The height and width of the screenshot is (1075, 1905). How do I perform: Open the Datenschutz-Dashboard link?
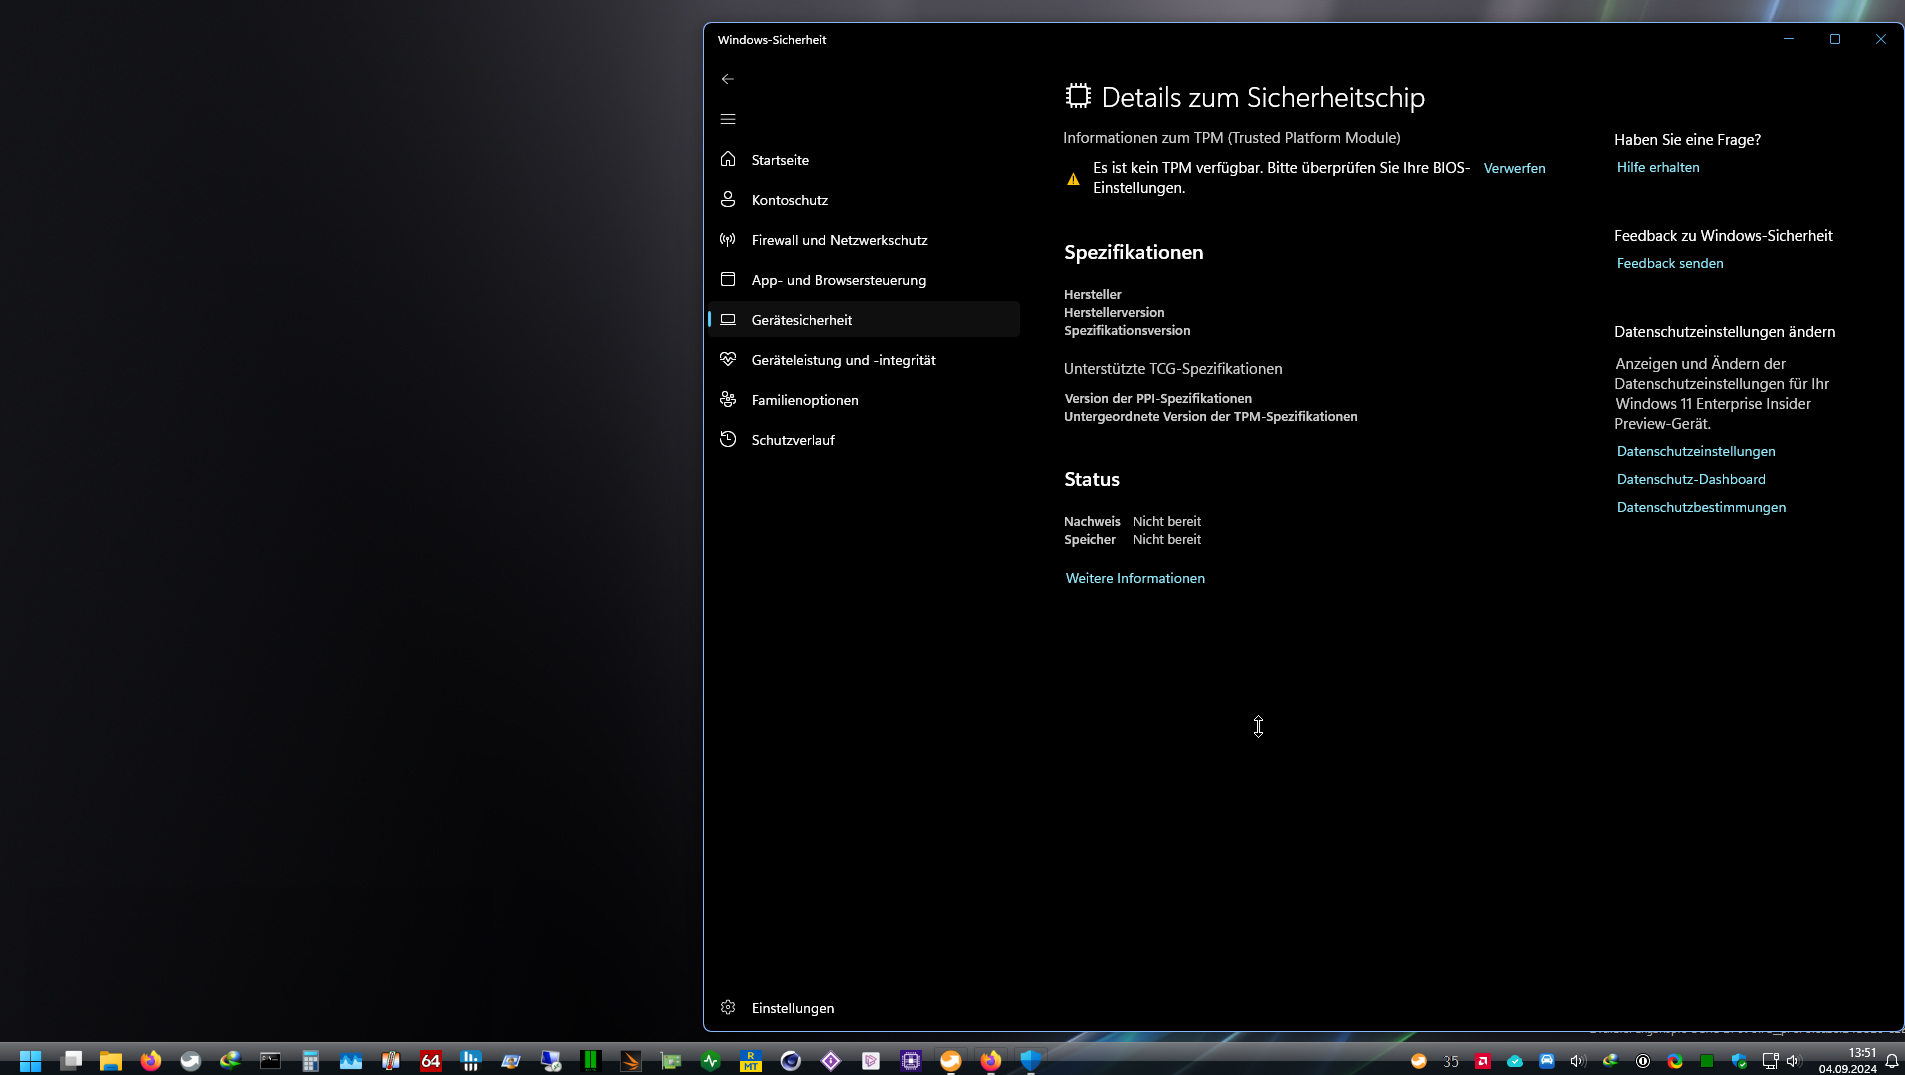pos(1691,479)
